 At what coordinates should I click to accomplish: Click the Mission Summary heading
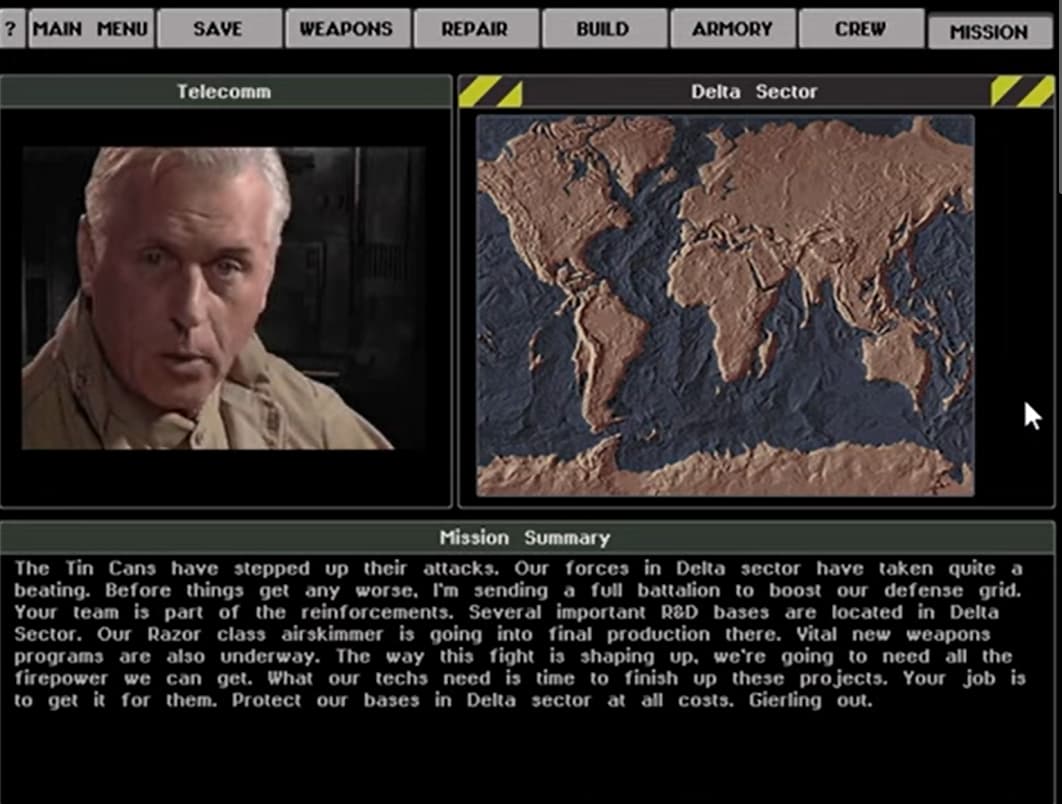coord(525,538)
